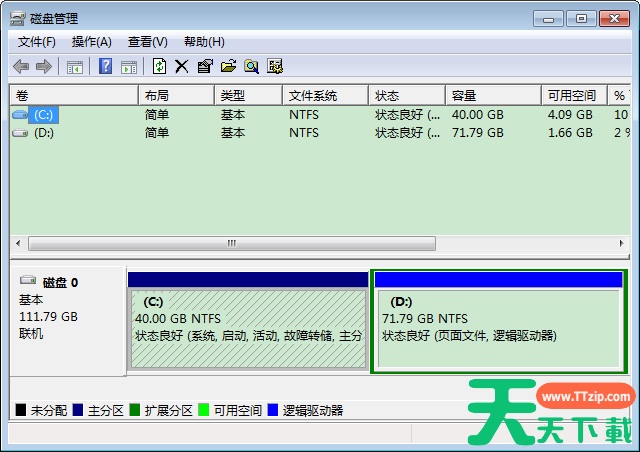Click the Forward arrow toolbar icon
The height and width of the screenshot is (452, 640).
(44, 66)
